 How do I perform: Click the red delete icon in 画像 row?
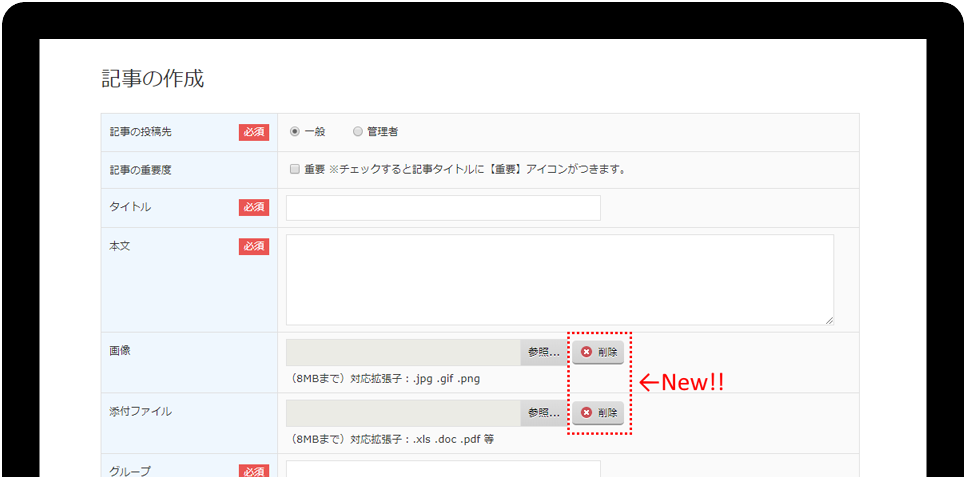point(587,352)
